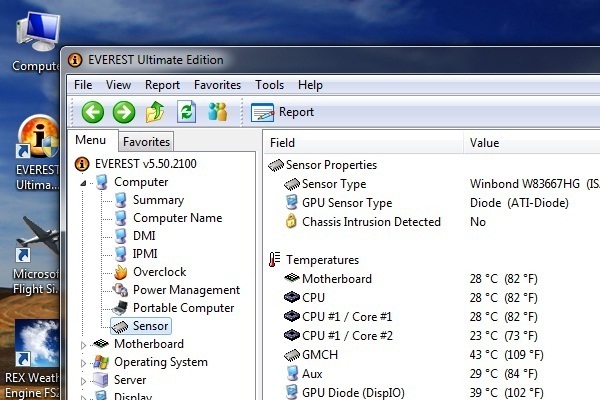Open the Report wizard icon

(x=262, y=113)
